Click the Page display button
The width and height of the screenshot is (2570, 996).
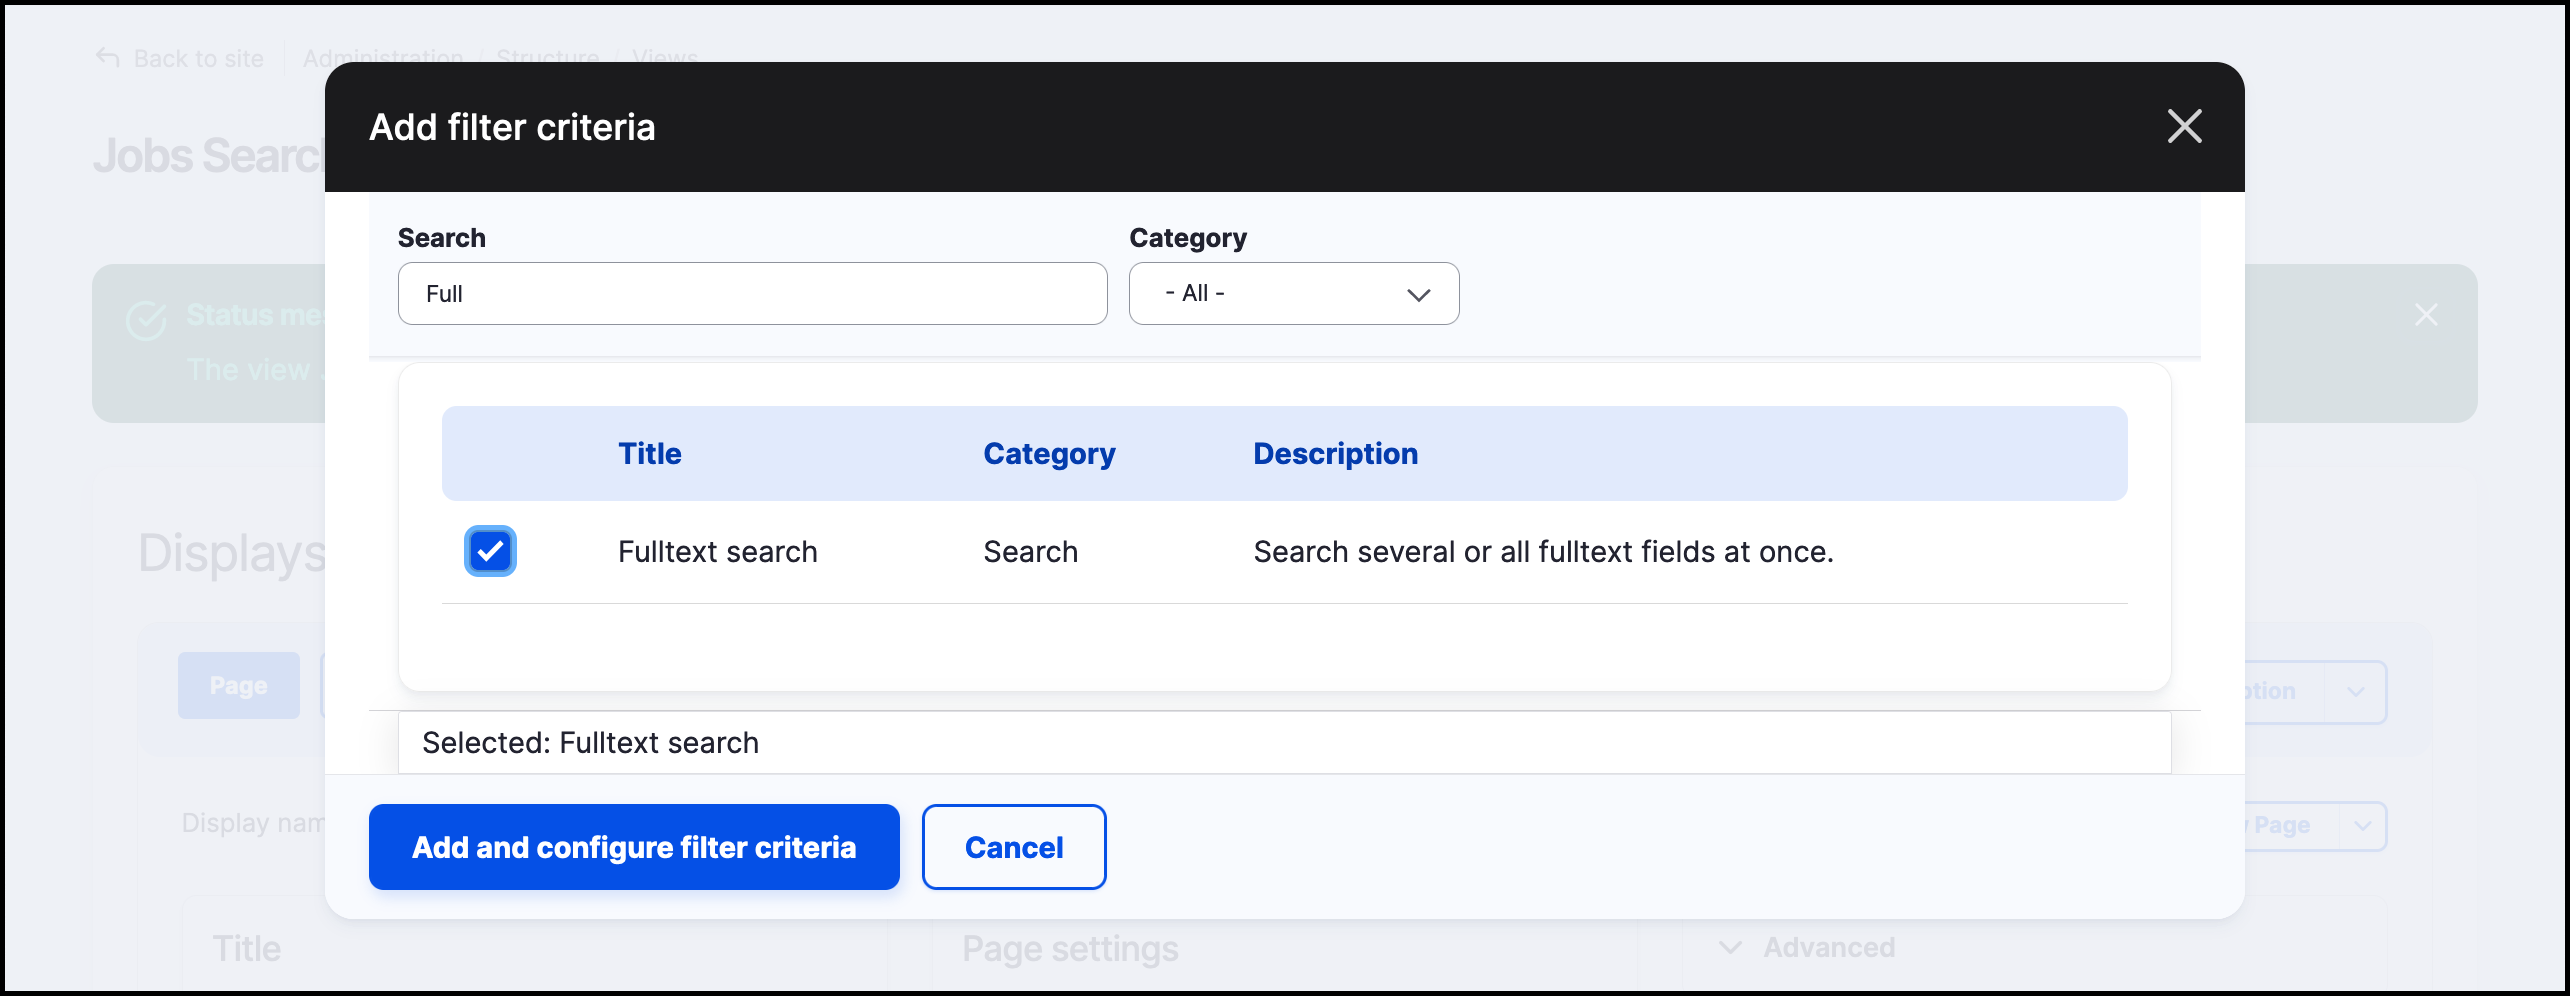click(x=238, y=685)
